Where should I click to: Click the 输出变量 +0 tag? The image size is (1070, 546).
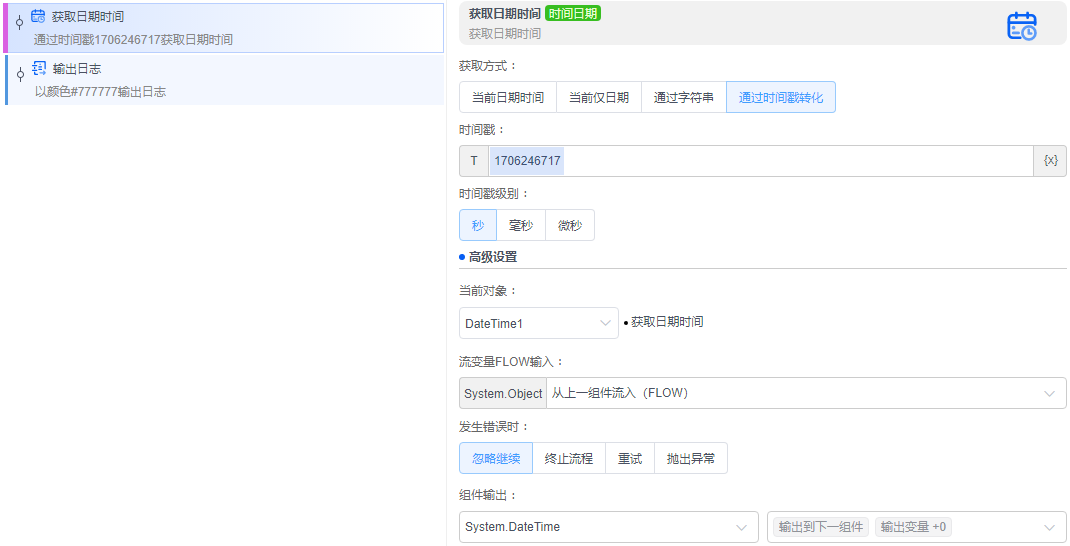click(913, 527)
